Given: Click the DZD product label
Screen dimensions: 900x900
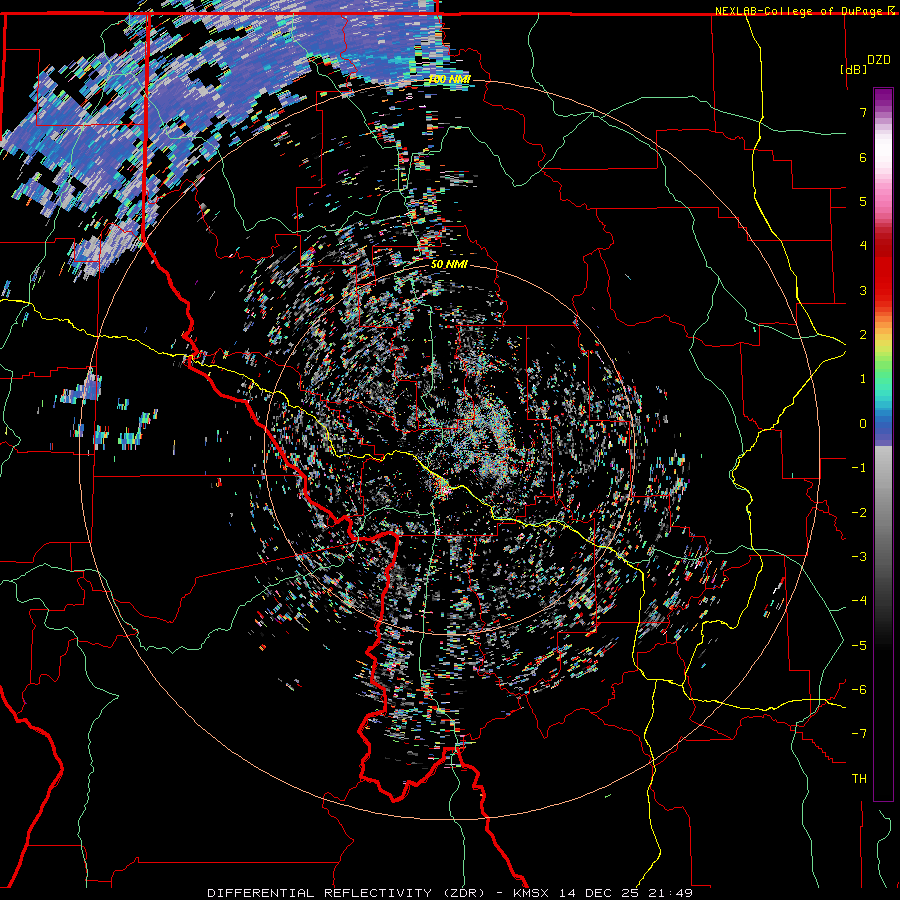Looking at the screenshot, I should 879,60.
